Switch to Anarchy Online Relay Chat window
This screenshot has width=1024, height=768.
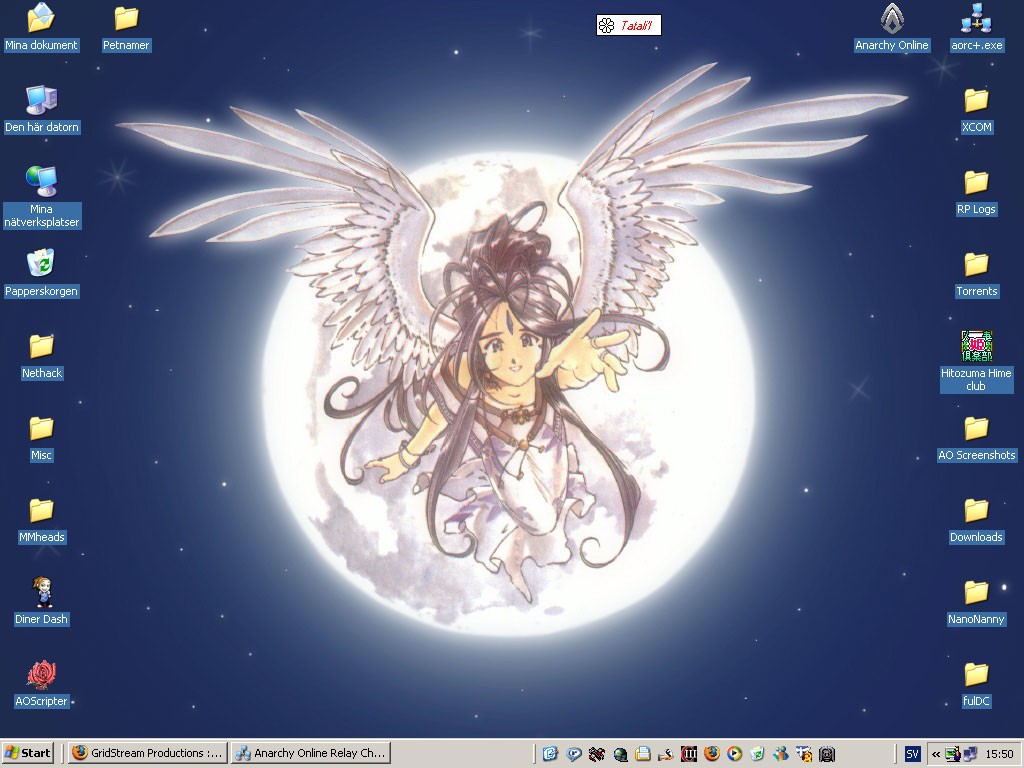[310, 753]
